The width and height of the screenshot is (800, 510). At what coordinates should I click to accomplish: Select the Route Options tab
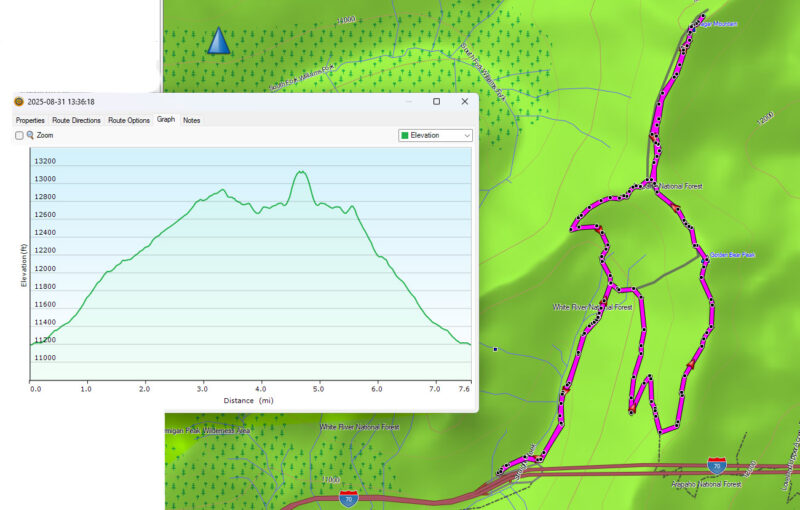coord(129,120)
